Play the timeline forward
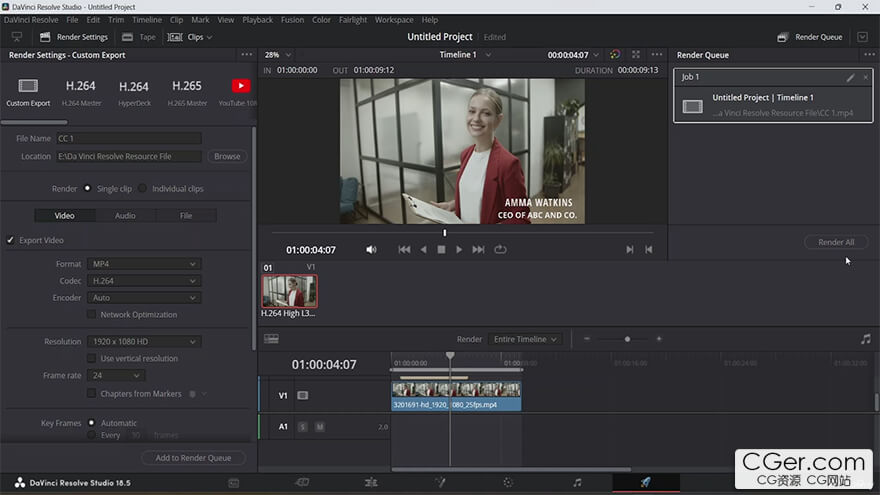Viewport: 880px width, 495px height. coord(459,249)
